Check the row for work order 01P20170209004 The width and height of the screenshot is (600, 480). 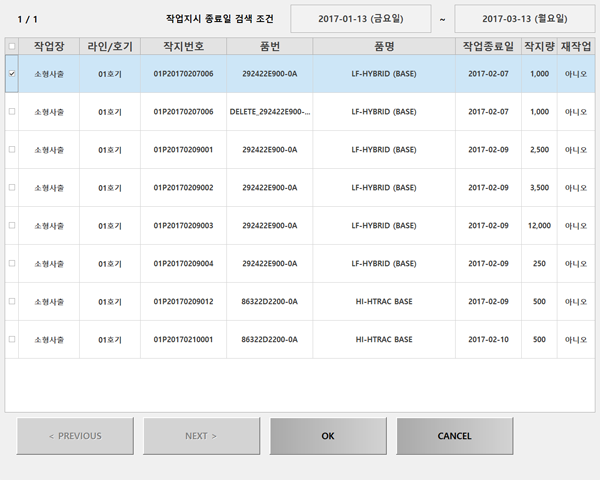click(x=11, y=264)
